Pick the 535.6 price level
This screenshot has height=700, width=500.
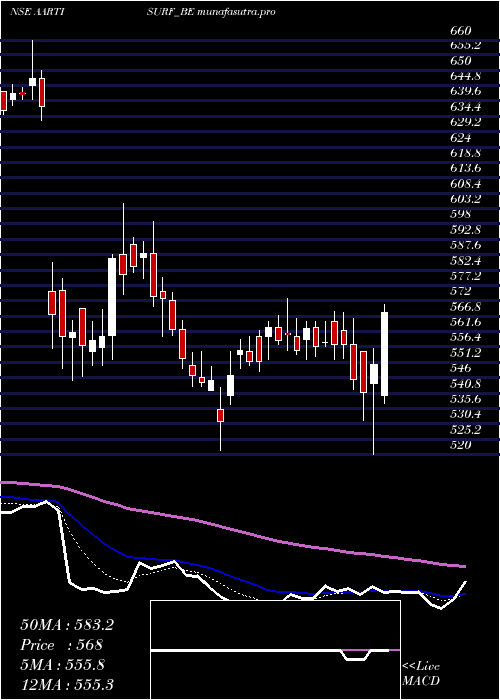click(x=466, y=399)
